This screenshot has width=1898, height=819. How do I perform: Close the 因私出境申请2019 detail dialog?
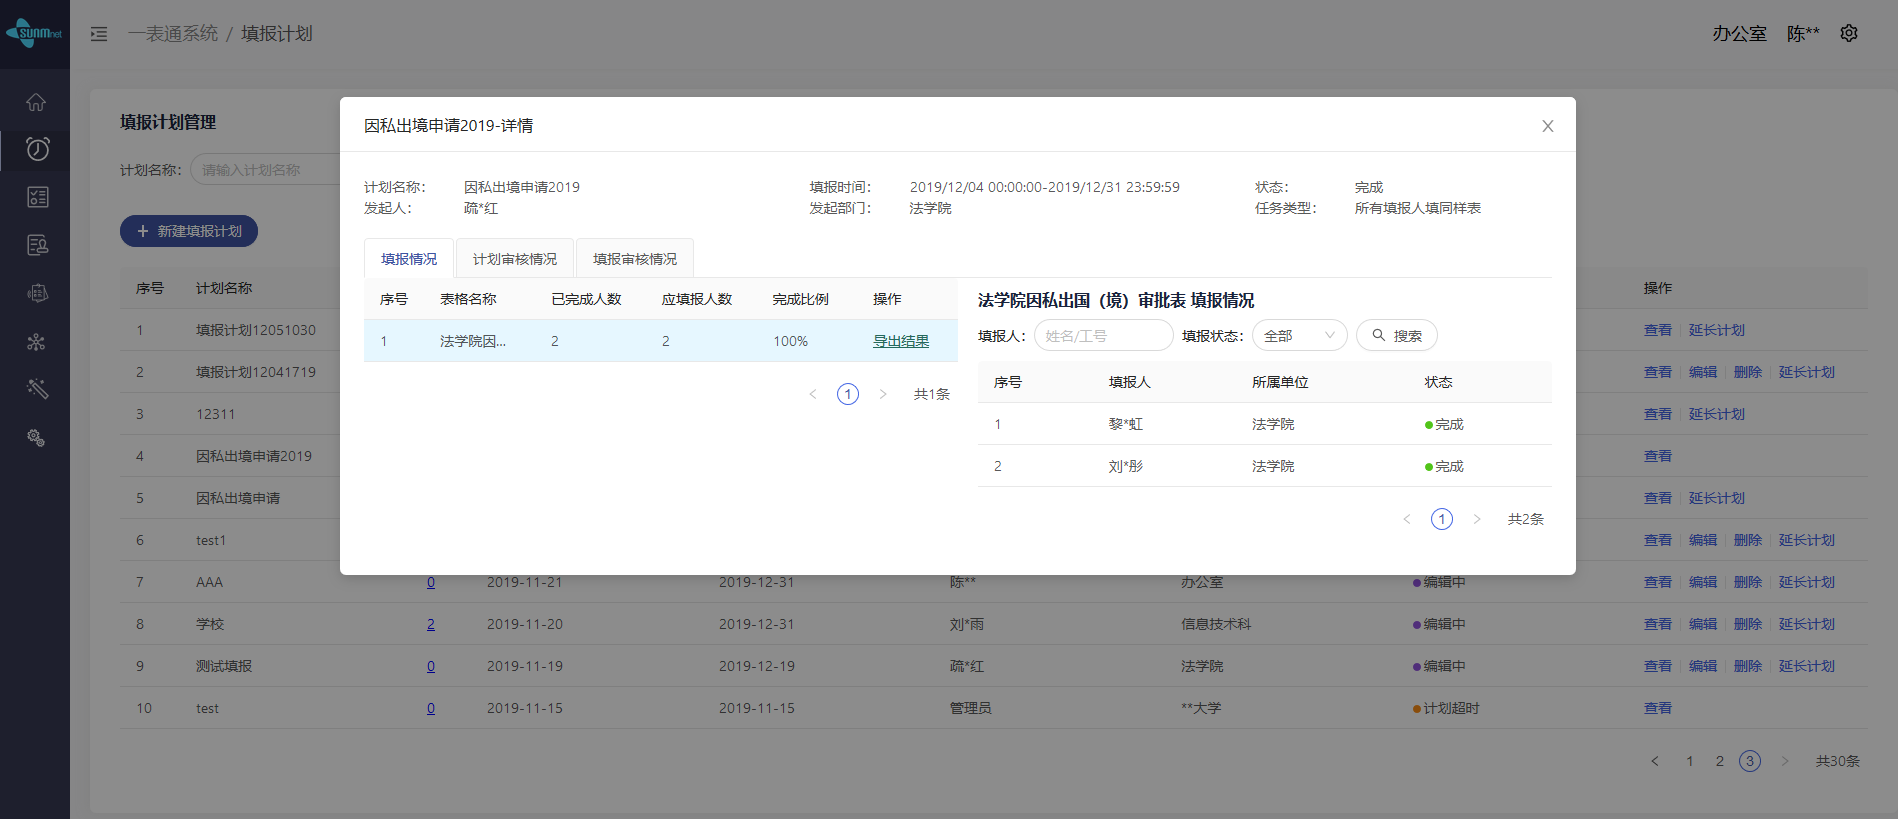(1547, 126)
